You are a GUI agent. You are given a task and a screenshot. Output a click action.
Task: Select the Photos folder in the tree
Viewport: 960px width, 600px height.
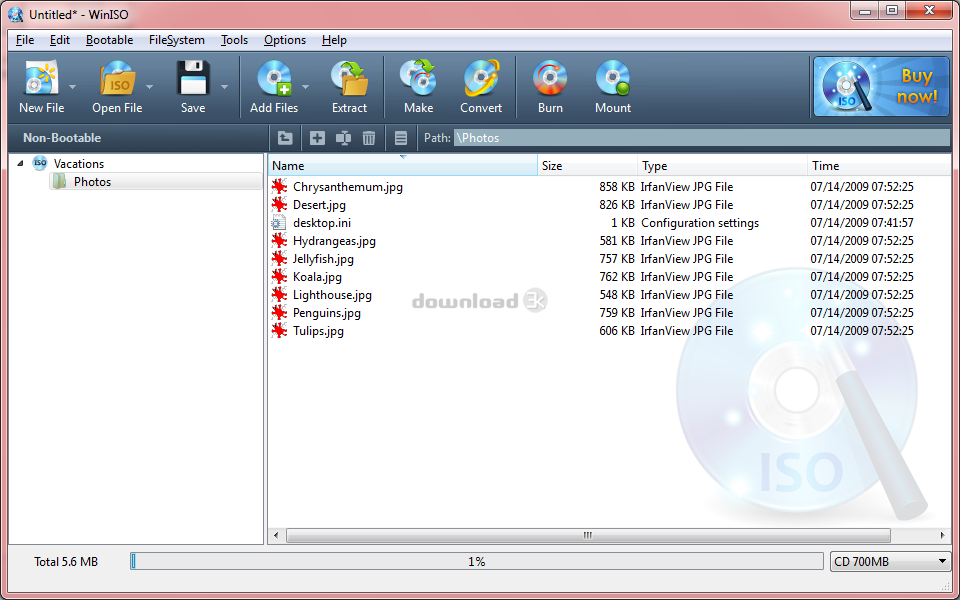[x=92, y=182]
